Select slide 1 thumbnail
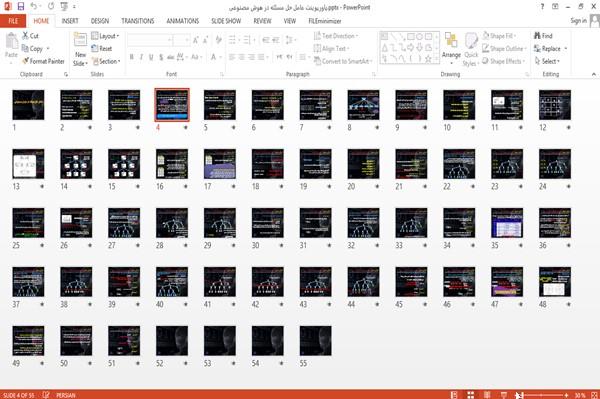 click(28, 105)
